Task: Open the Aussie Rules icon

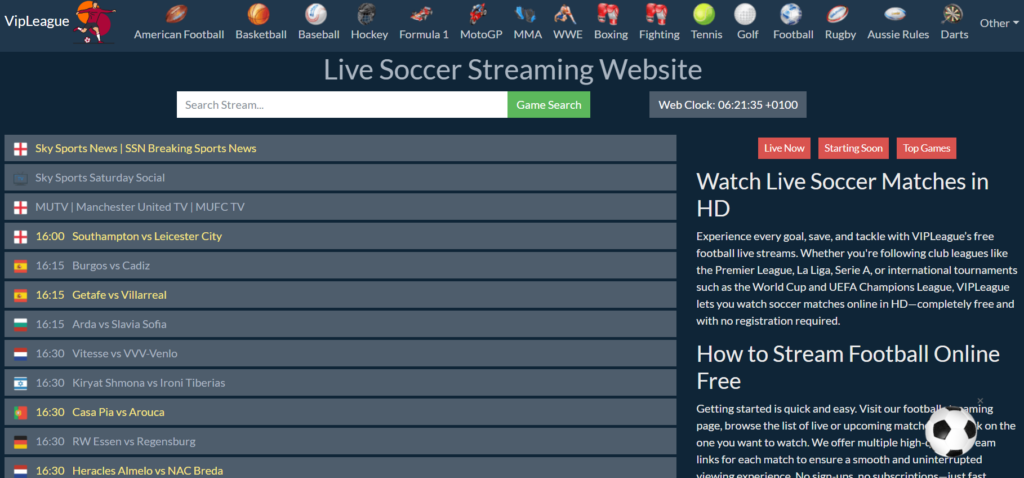Action: (x=895, y=14)
